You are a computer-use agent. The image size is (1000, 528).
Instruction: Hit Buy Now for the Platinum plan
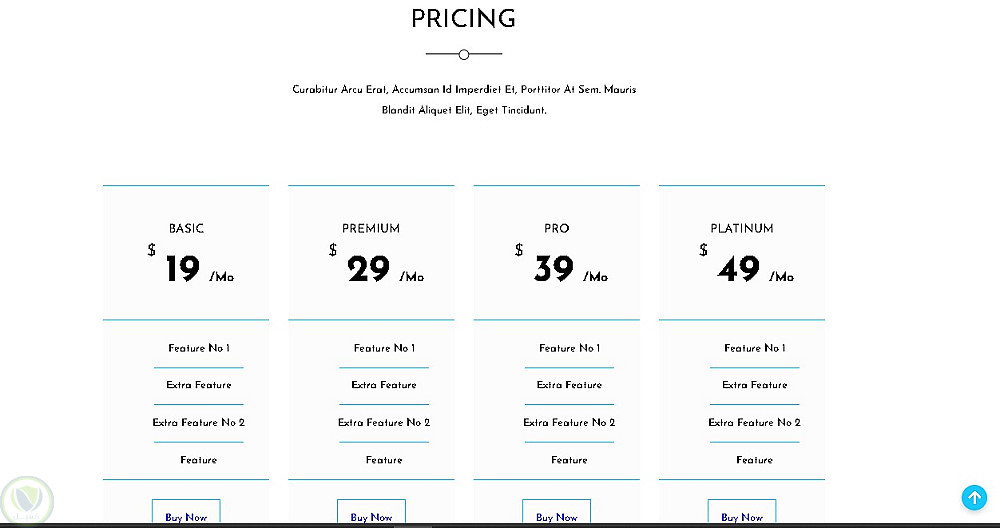[742, 516]
